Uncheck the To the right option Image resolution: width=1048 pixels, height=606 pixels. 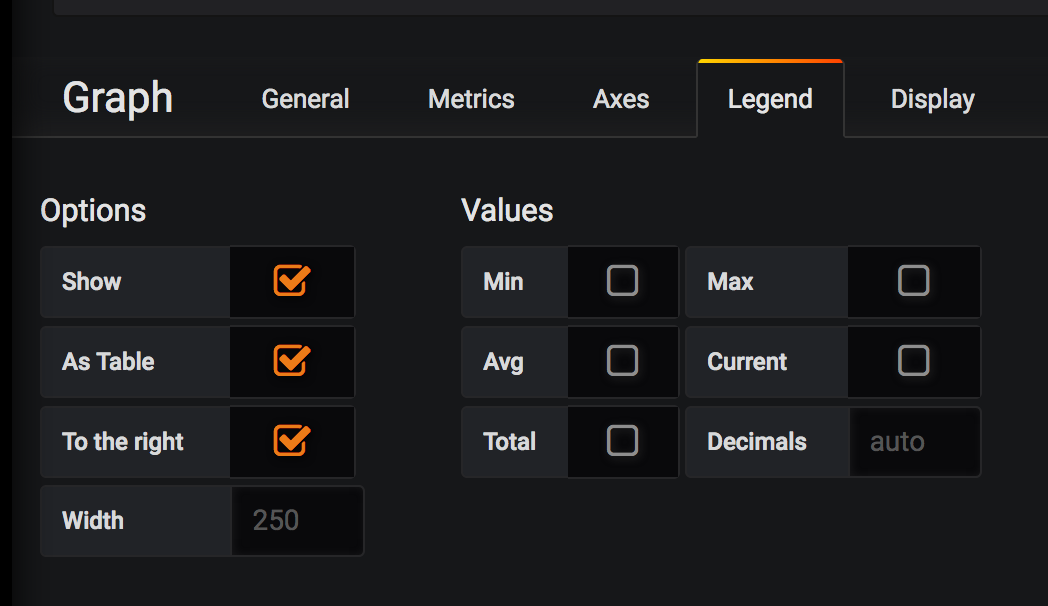[x=291, y=442]
